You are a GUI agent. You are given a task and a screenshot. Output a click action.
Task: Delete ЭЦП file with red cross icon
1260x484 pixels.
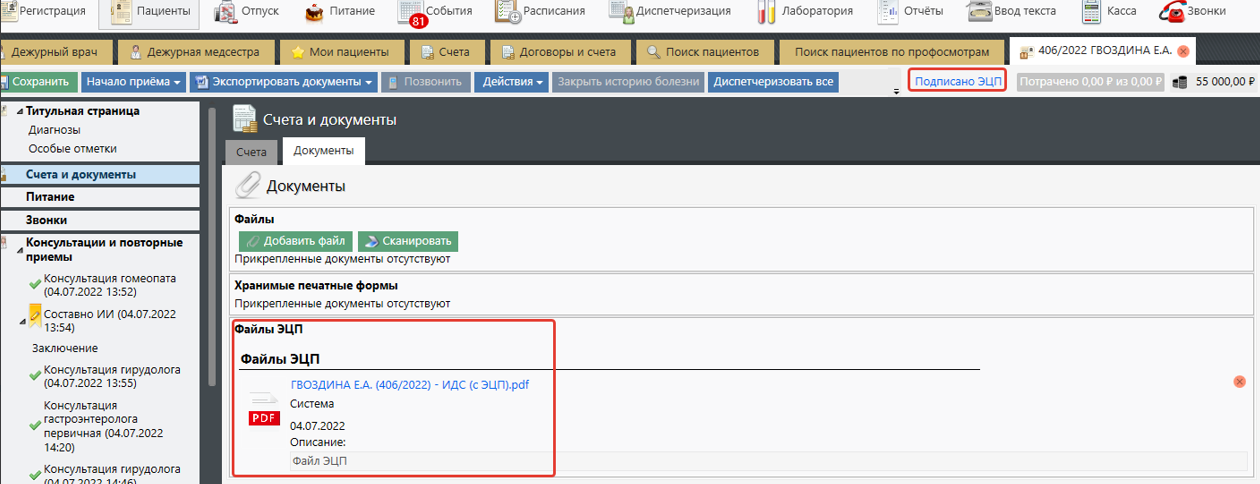tap(1240, 382)
